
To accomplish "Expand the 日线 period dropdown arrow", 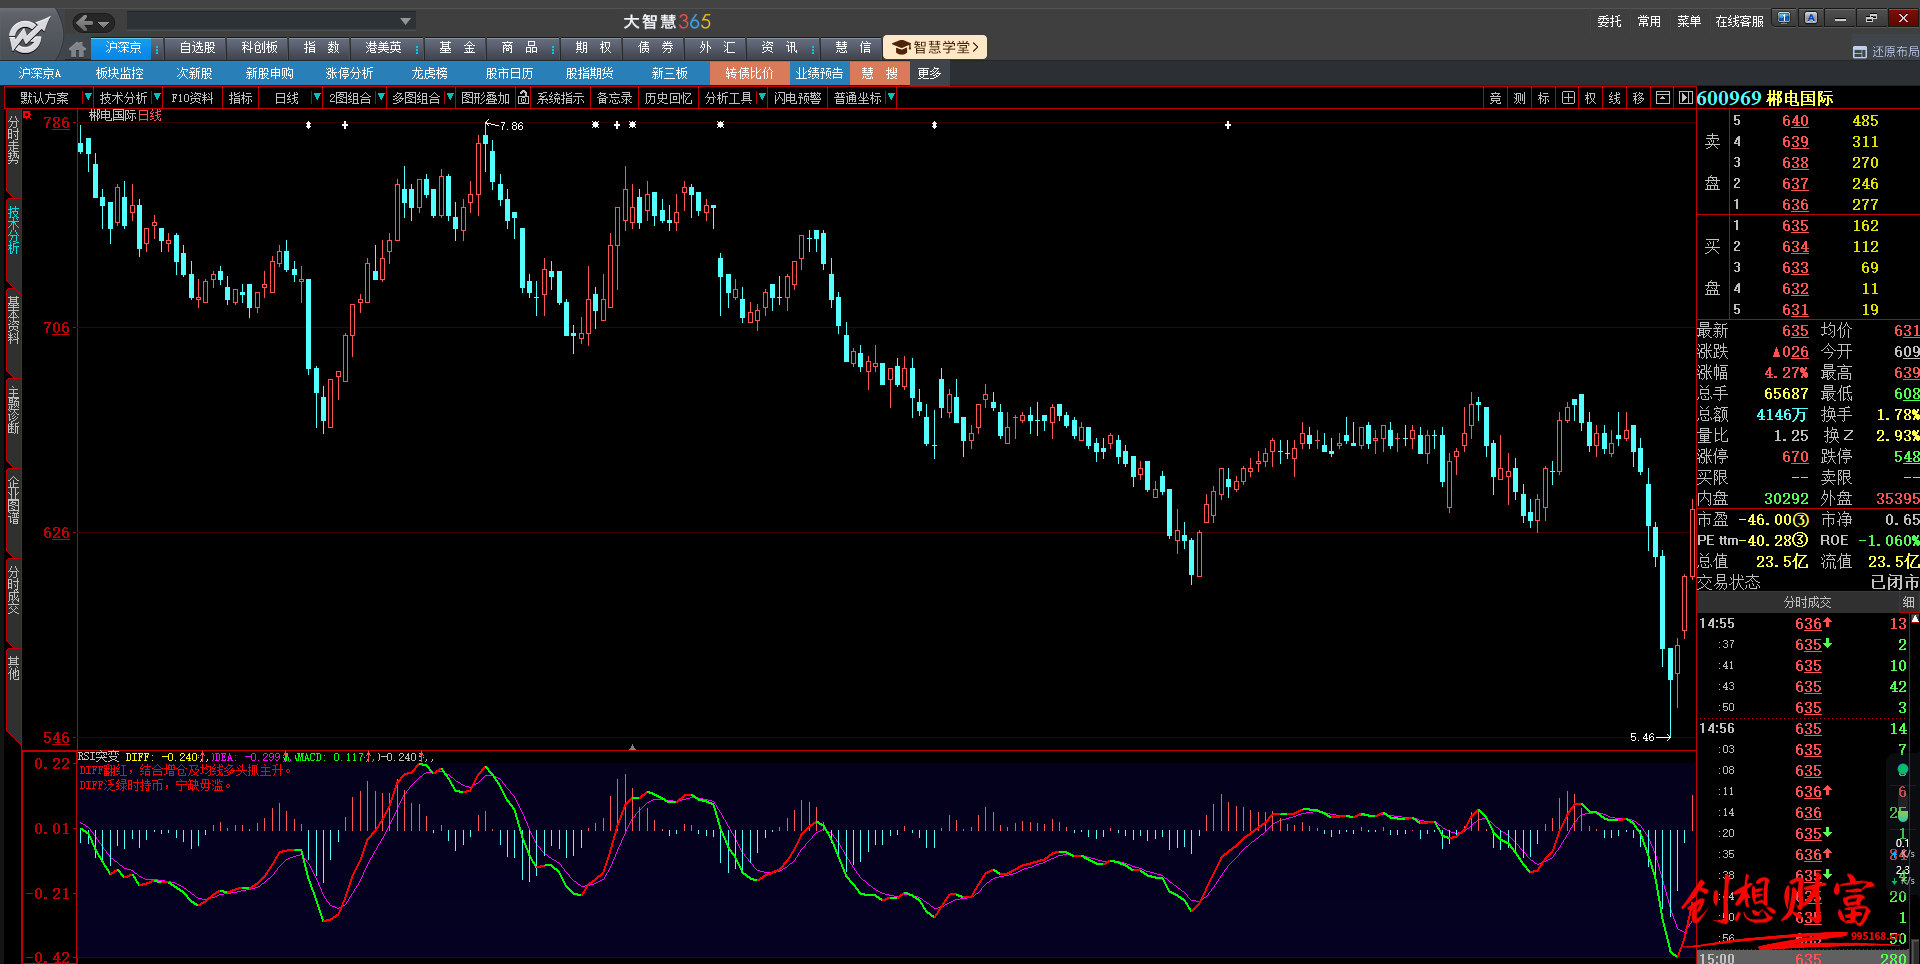I will click(317, 97).
